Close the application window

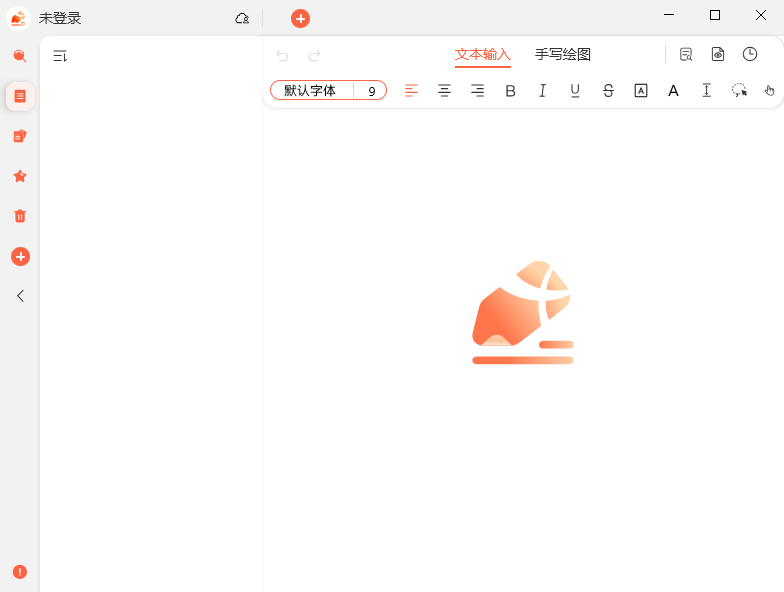tap(761, 15)
